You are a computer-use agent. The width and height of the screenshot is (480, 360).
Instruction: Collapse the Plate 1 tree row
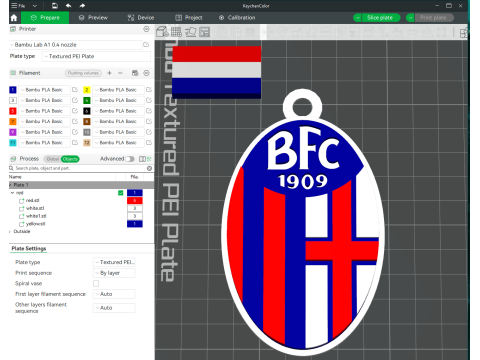click(10, 185)
